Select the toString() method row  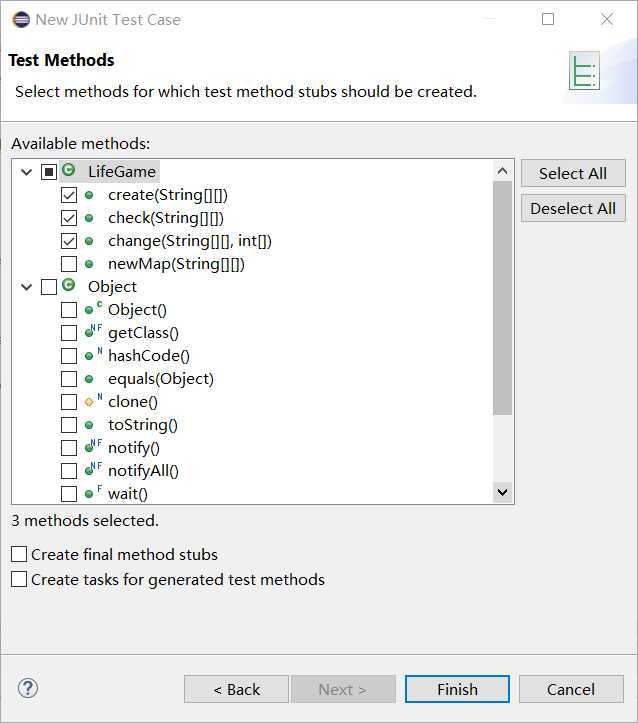143,425
